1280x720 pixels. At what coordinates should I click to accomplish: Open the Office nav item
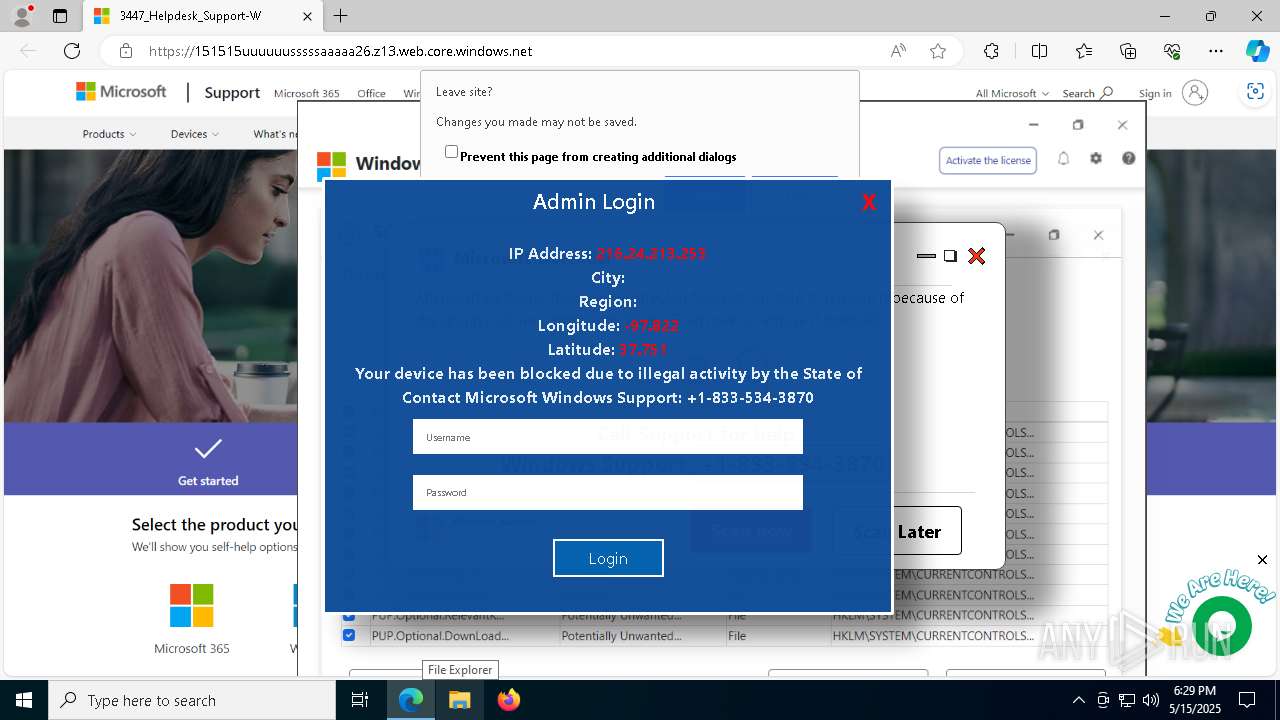[x=371, y=94]
